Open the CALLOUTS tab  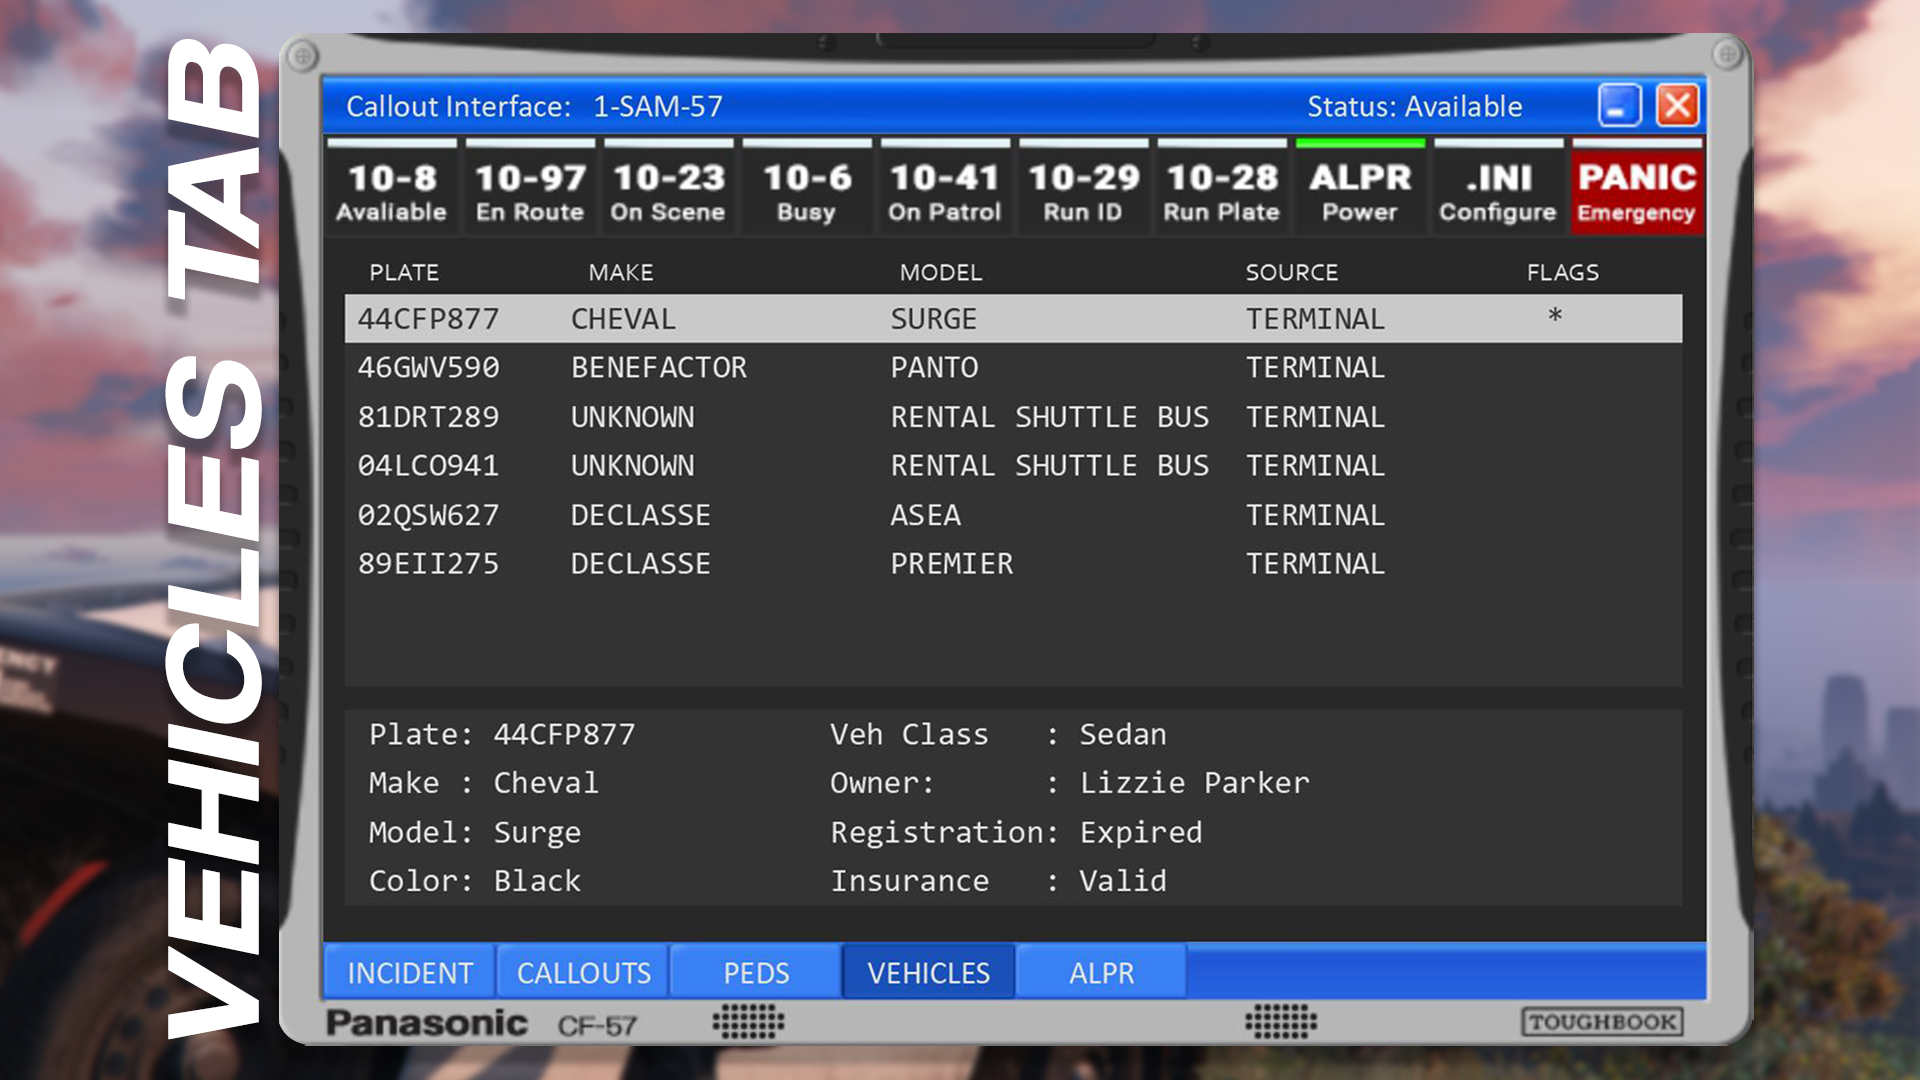(x=584, y=972)
